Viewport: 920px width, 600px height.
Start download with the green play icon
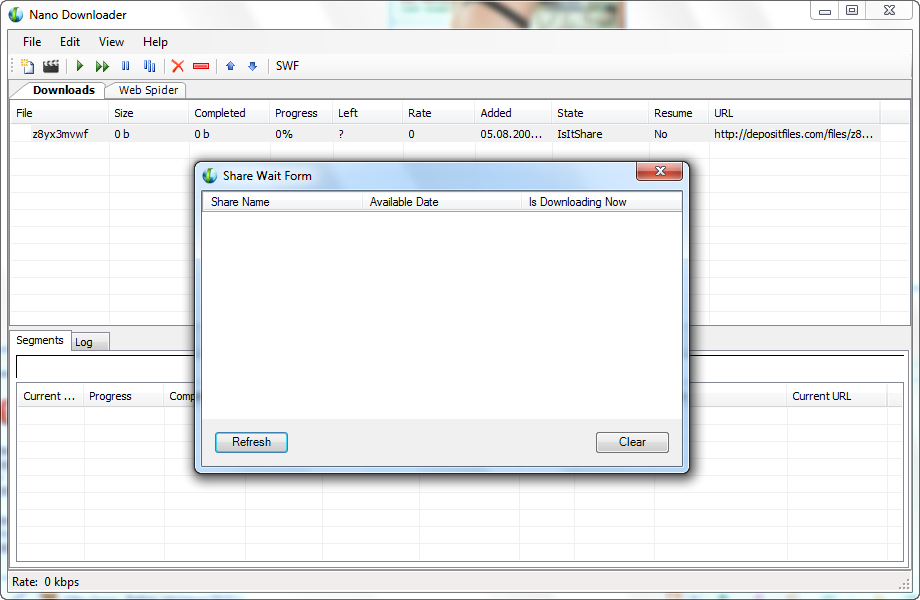(80, 66)
